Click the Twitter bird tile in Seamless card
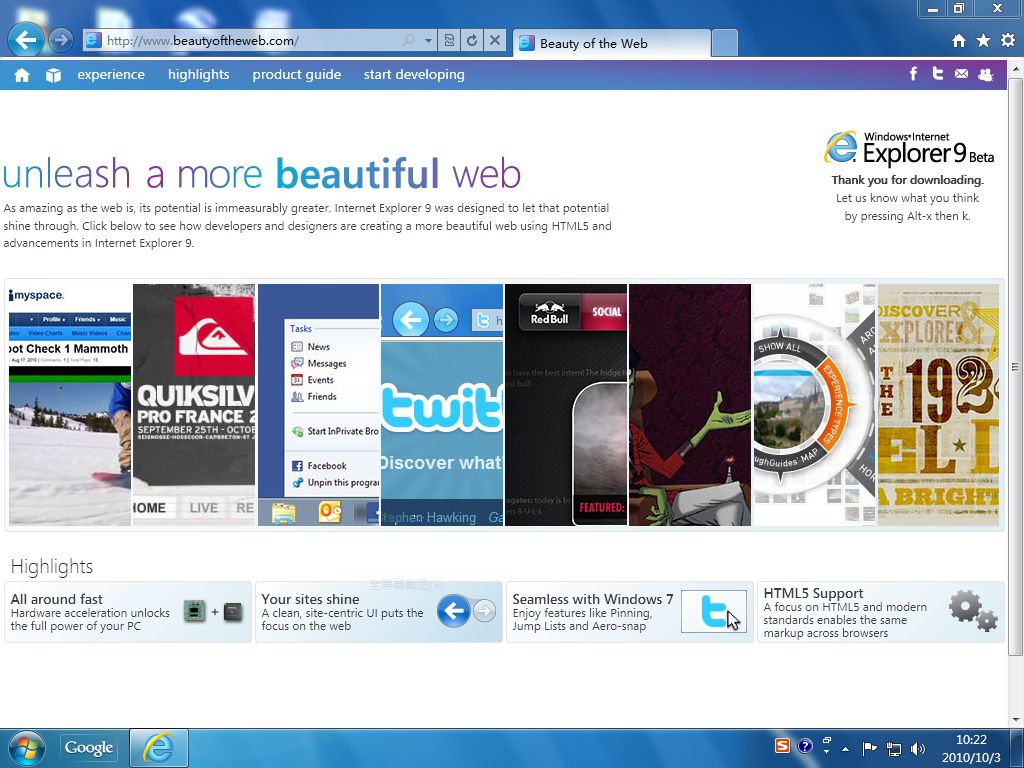 pos(714,612)
